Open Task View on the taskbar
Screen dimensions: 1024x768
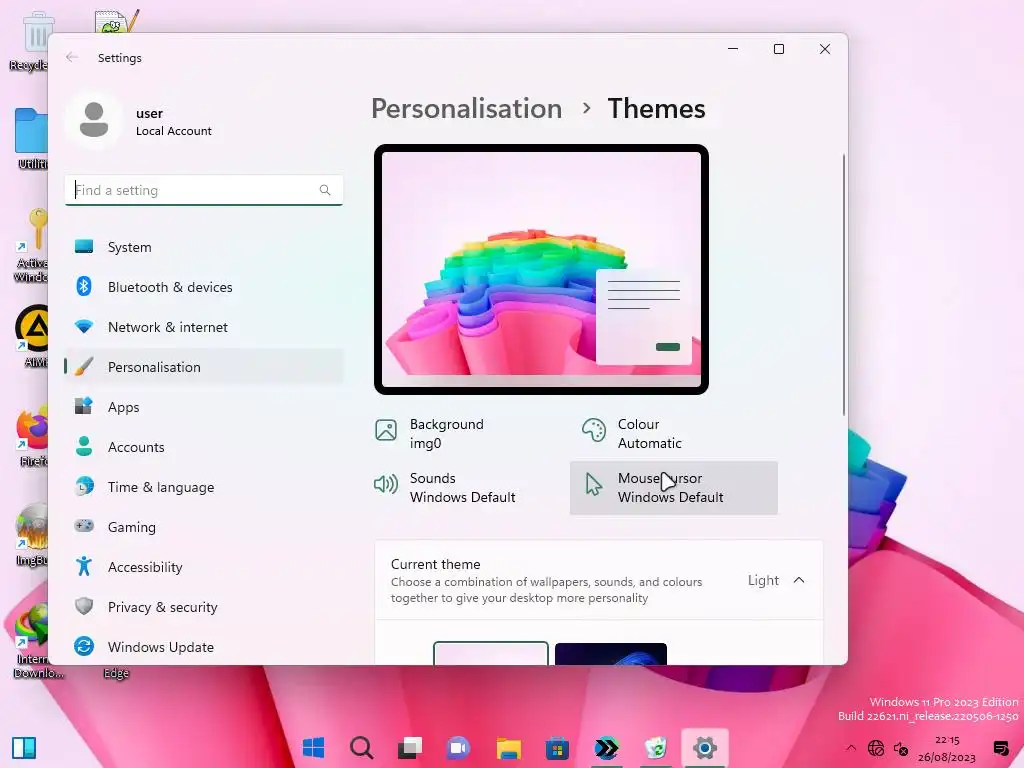coord(410,748)
